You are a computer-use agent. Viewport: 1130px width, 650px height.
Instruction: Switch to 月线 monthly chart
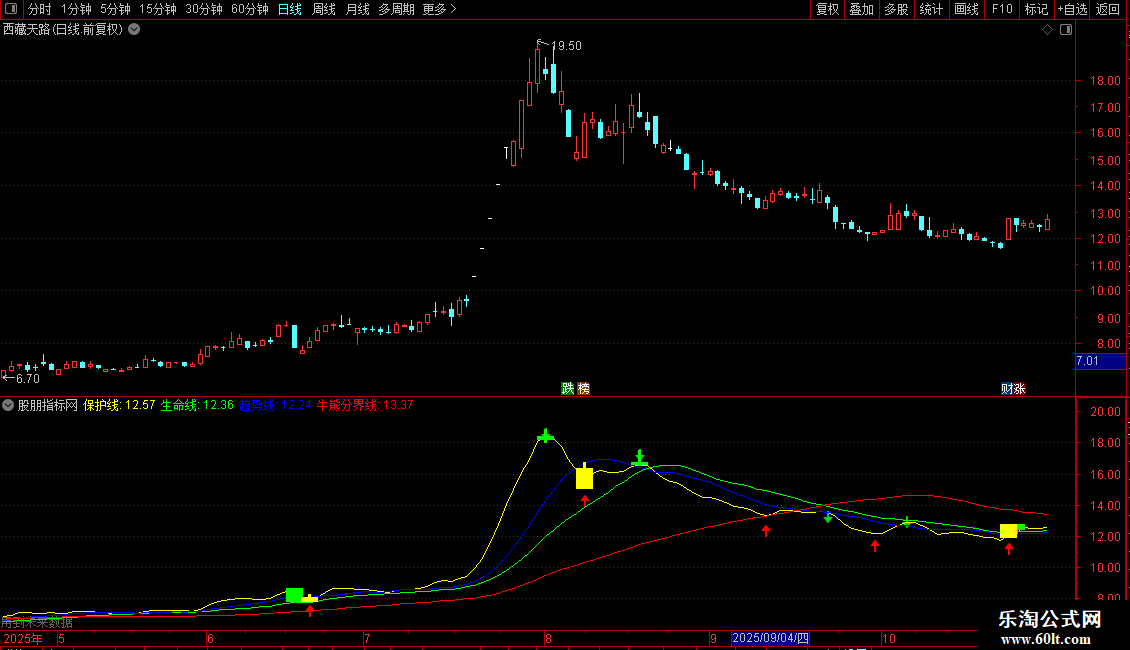[x=357, y=9]
